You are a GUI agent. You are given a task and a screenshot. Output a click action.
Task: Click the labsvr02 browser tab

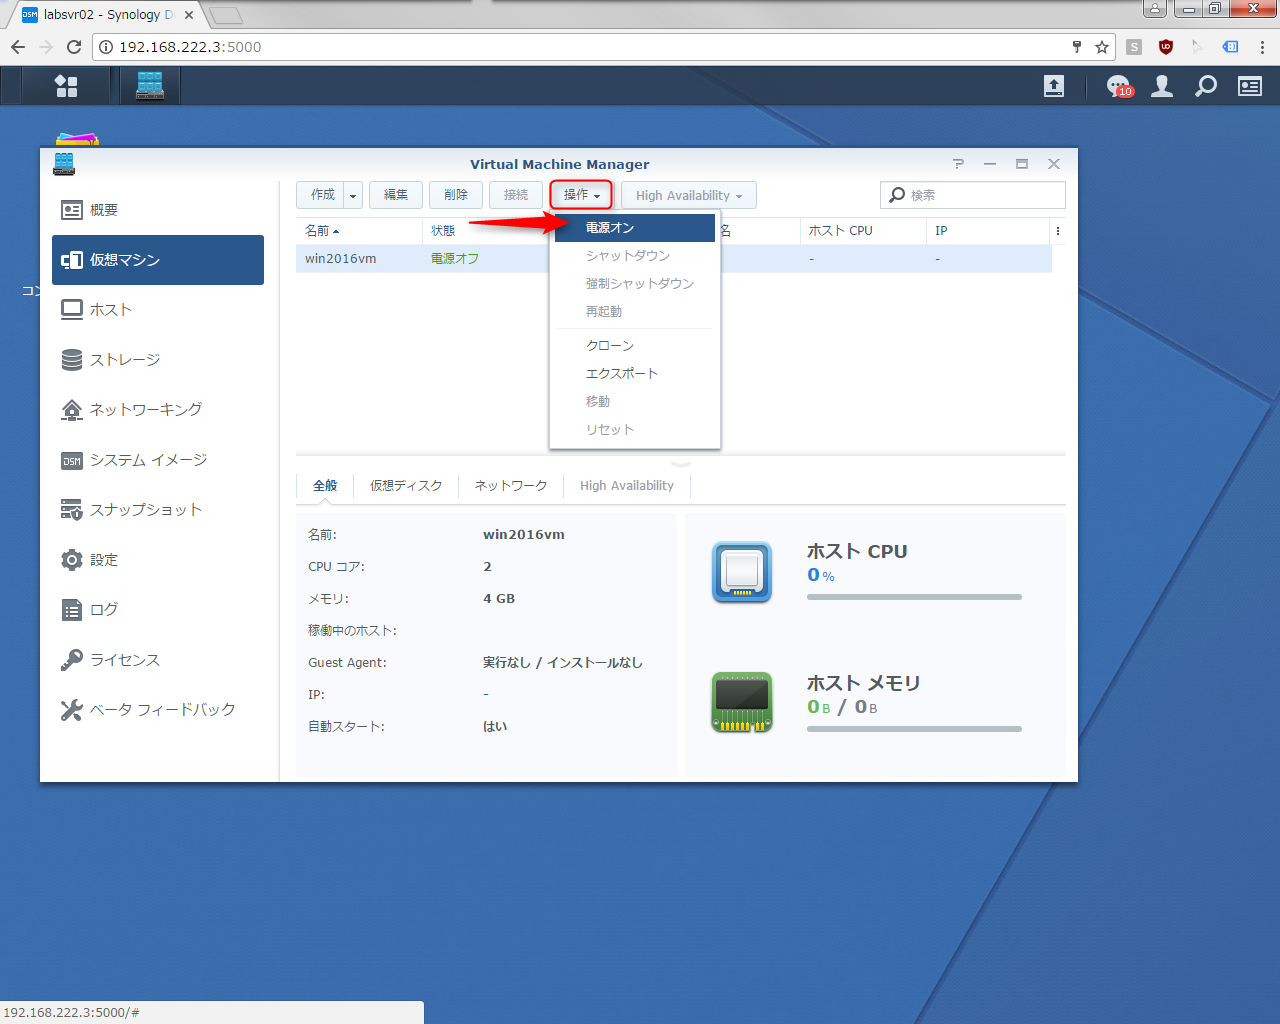click(x=108, y=15)
